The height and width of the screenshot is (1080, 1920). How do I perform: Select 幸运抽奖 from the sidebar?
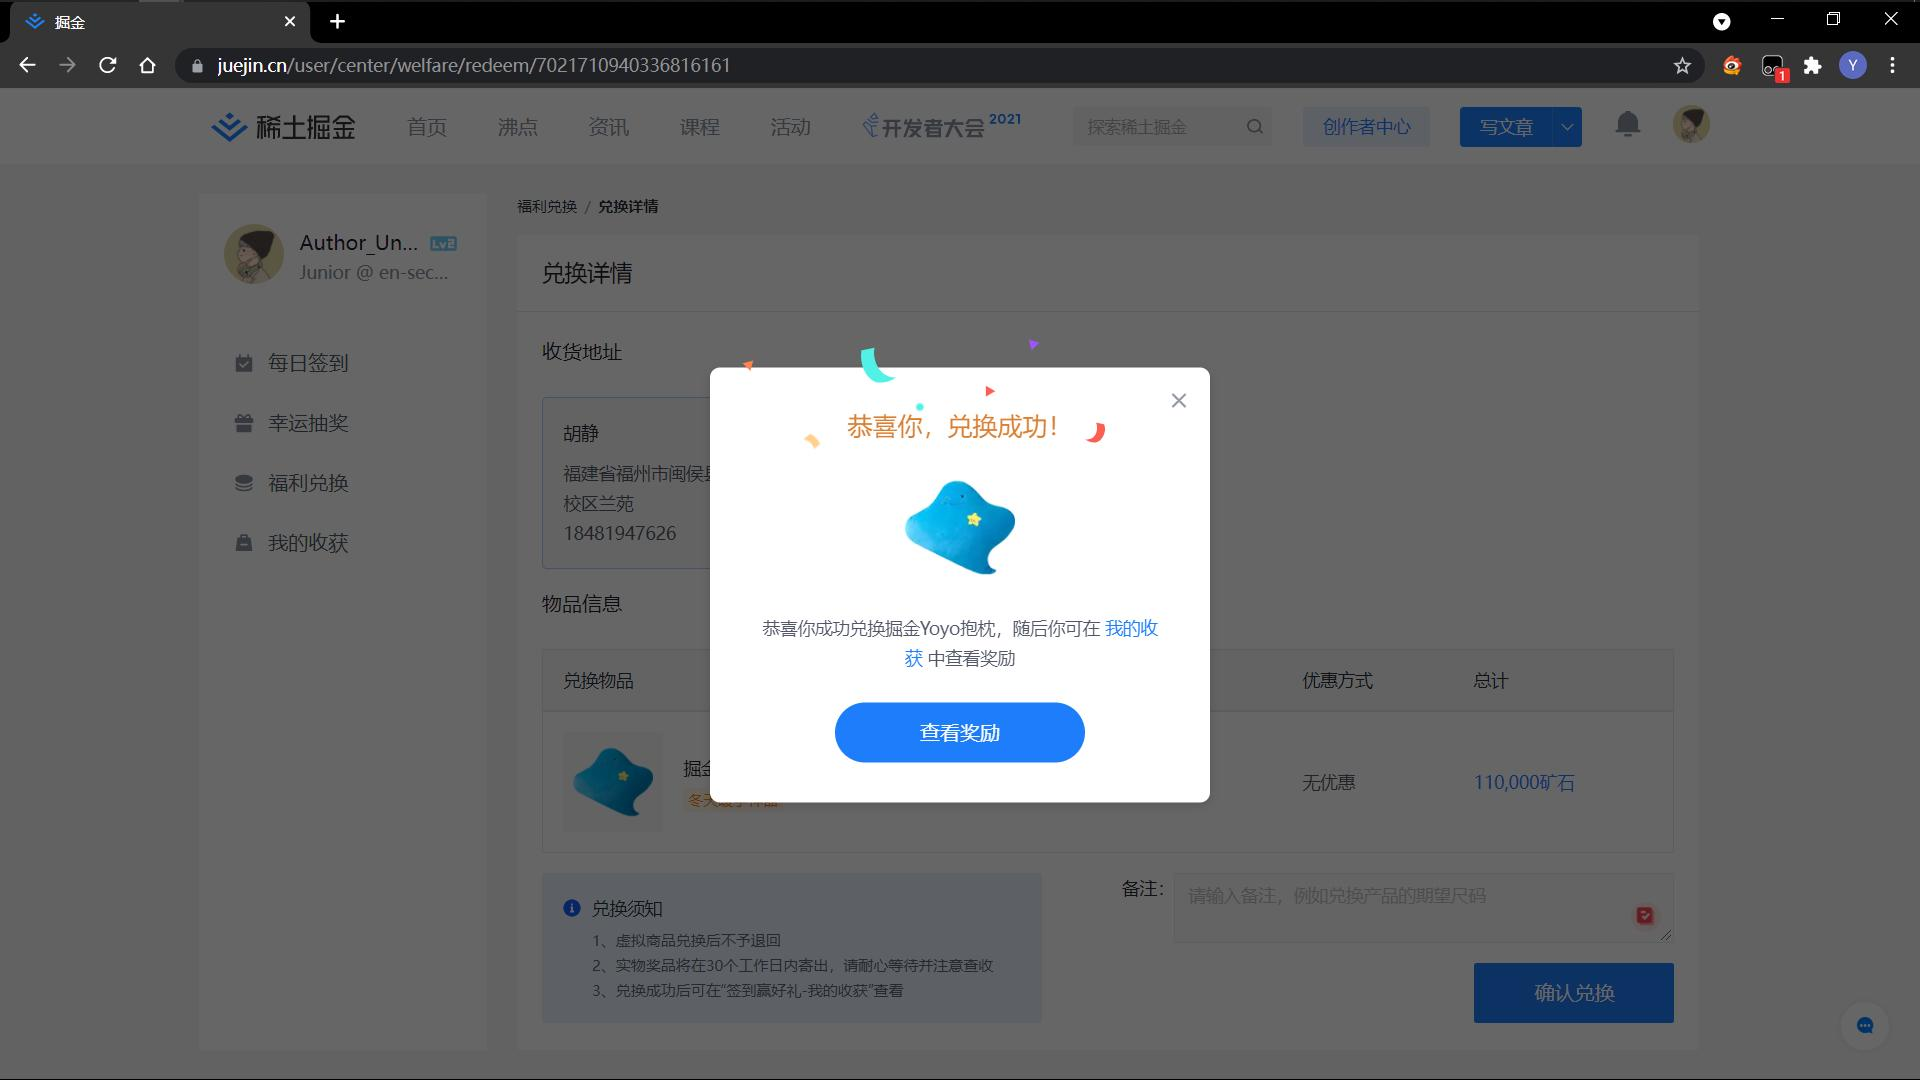(307, 423)
